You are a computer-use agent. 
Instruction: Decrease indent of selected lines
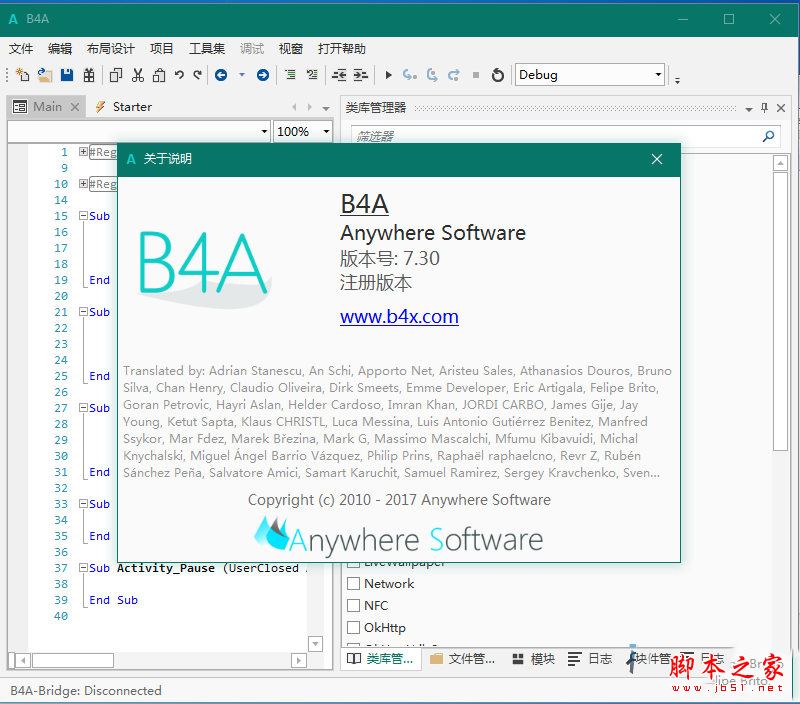point(339,75)
